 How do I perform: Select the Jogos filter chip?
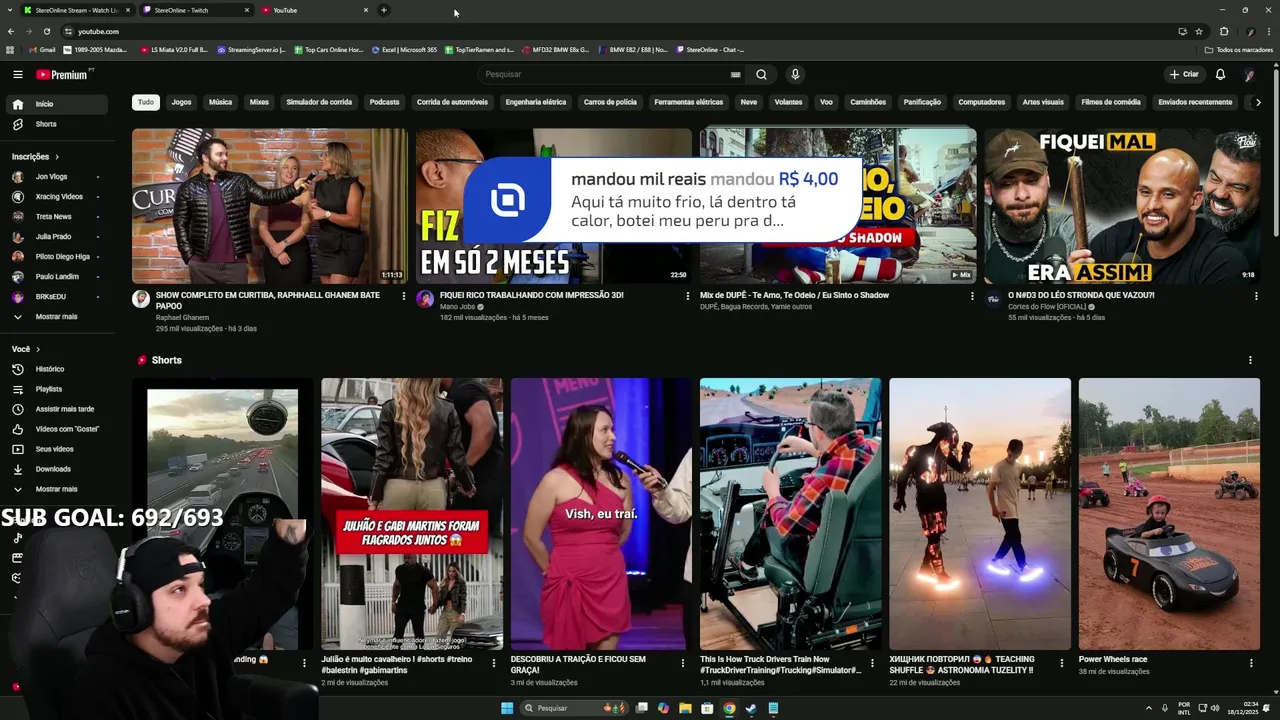[181, 102]
